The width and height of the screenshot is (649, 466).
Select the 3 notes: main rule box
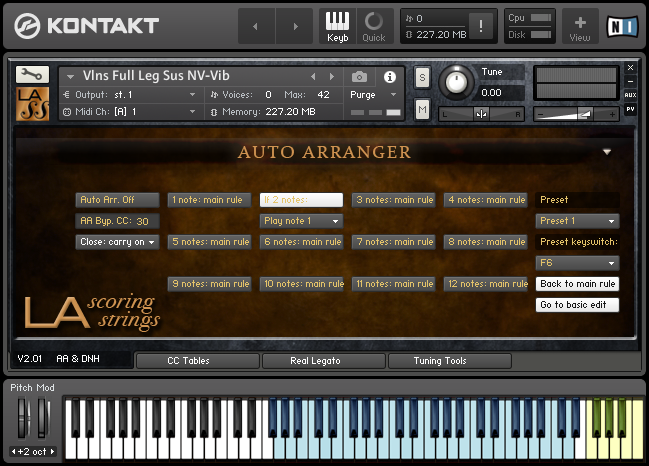click(394, 200)
